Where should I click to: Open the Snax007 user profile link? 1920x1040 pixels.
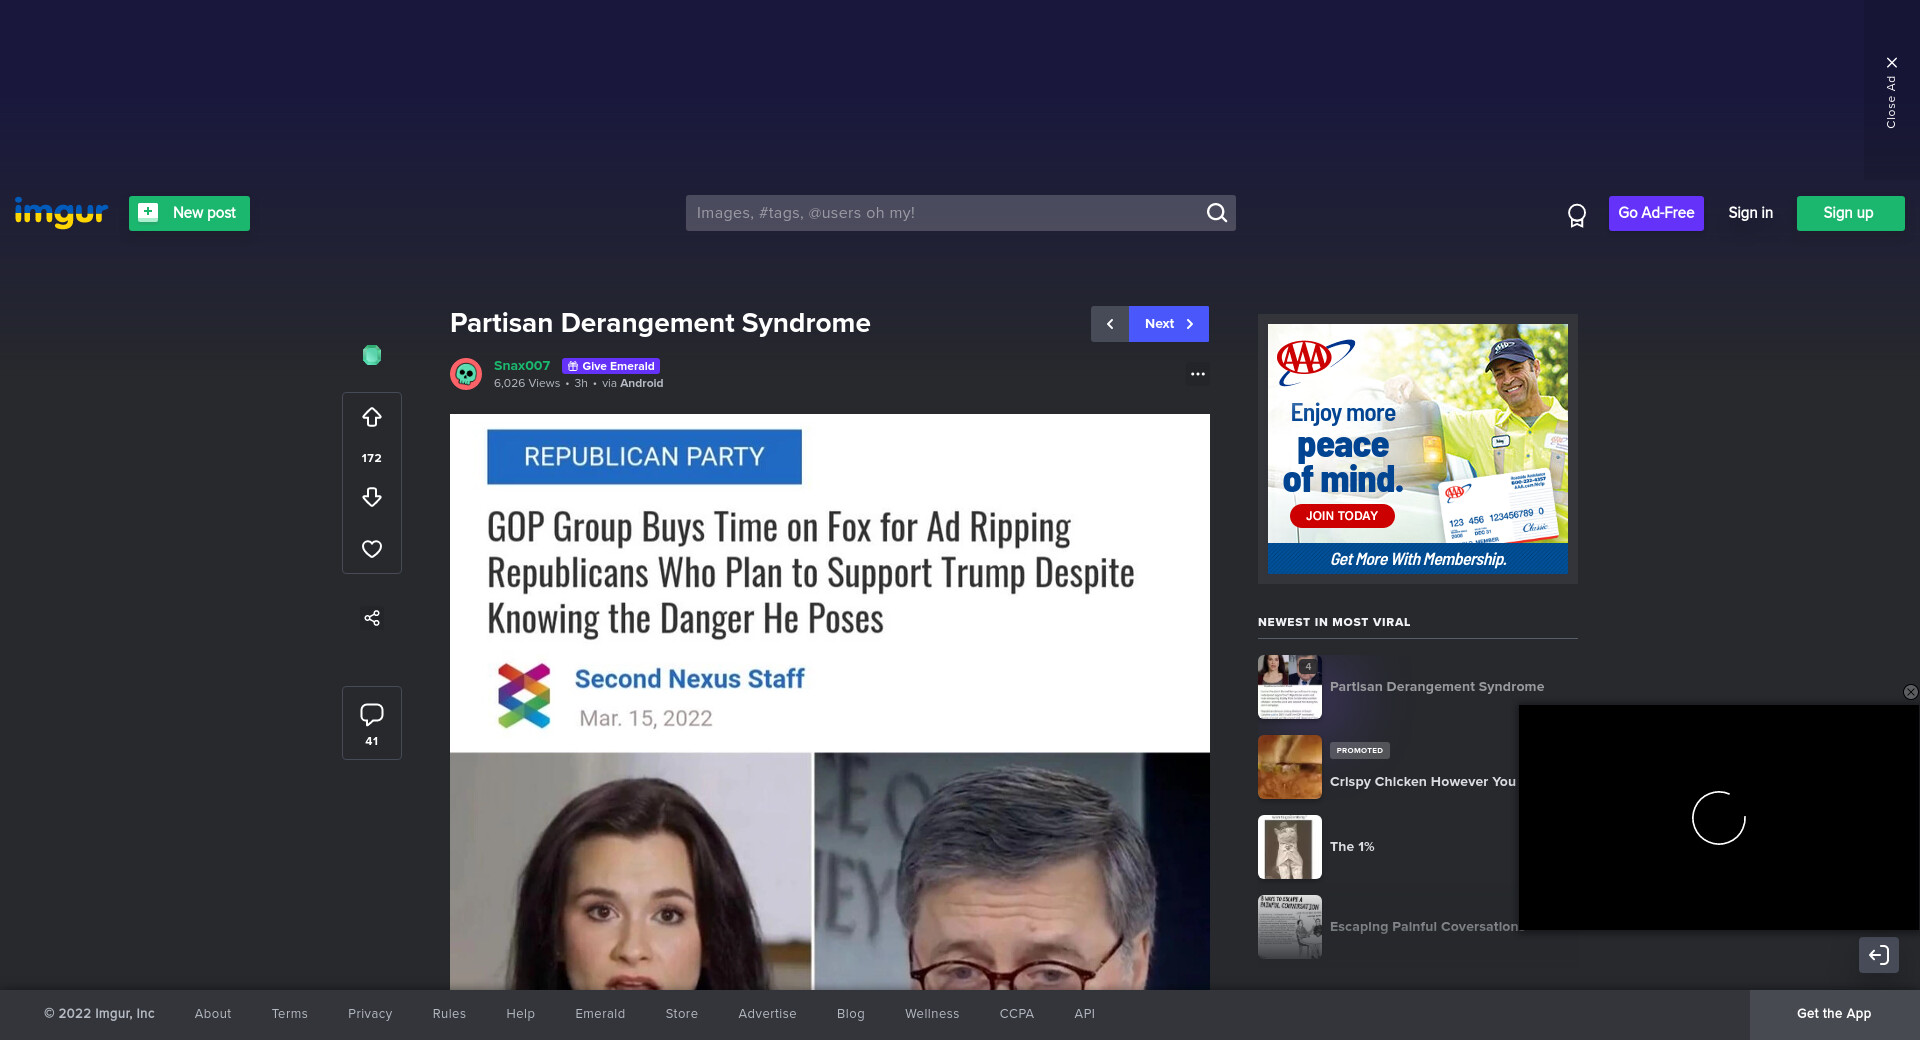point(522,366)
